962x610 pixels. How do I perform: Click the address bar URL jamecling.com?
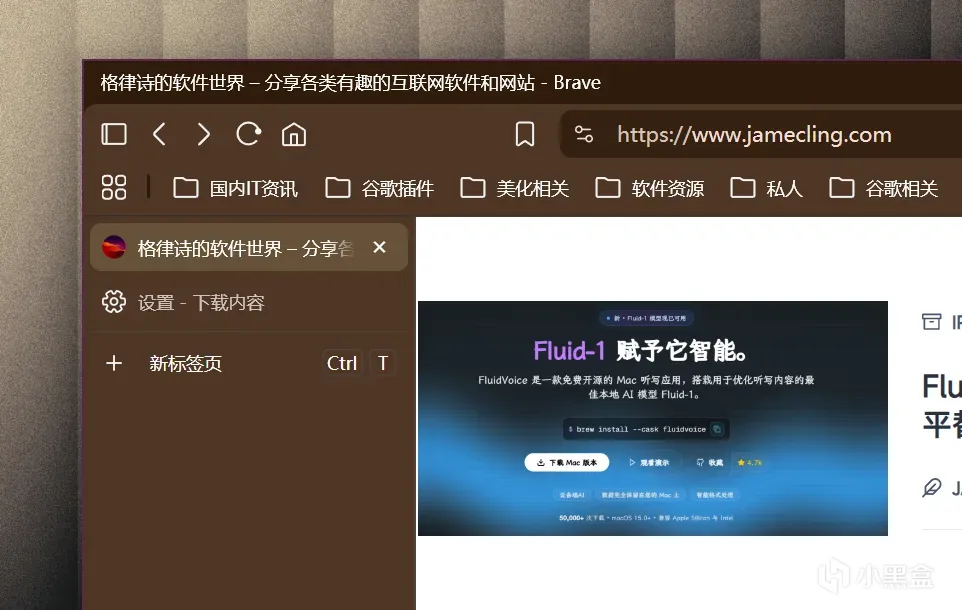[x=754, y=134]
